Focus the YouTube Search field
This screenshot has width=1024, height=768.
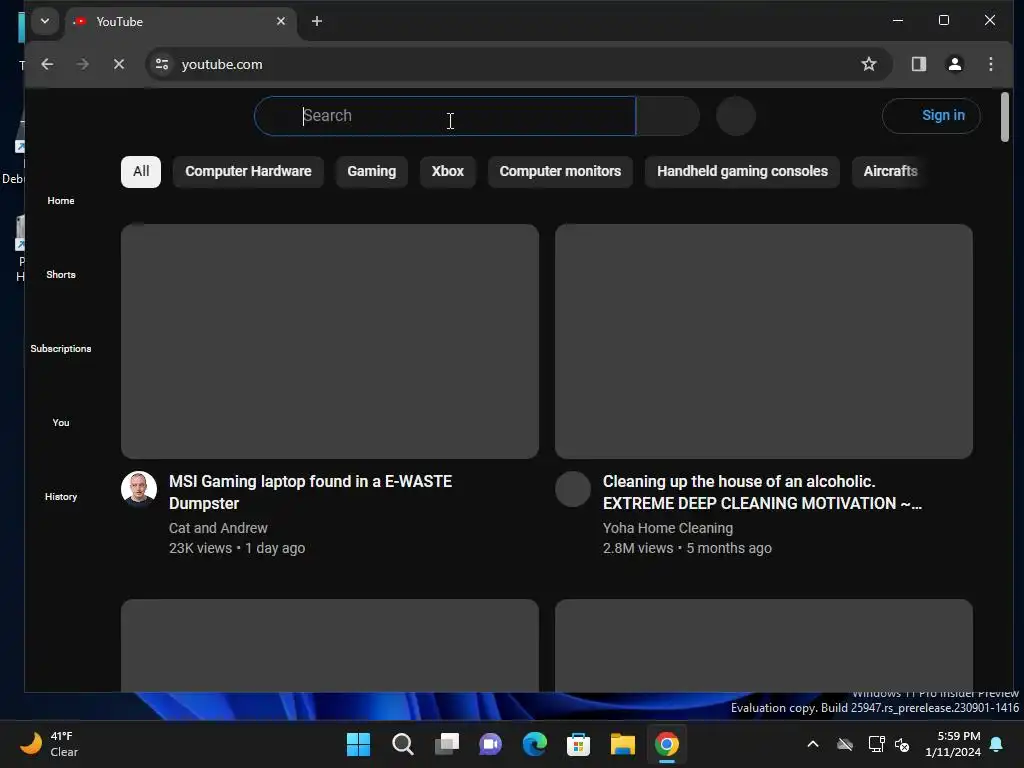coord(445,116)
